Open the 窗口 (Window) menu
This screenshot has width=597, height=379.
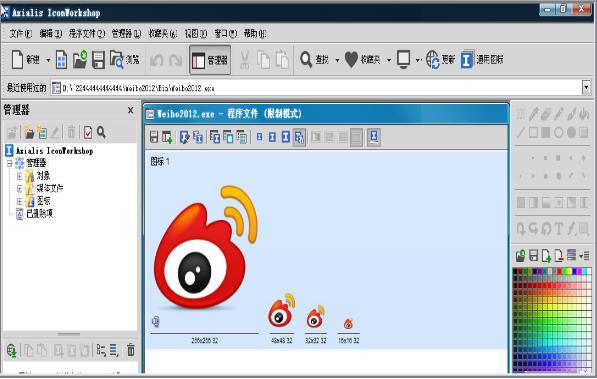pyautogui.click(x=225, y=34)
